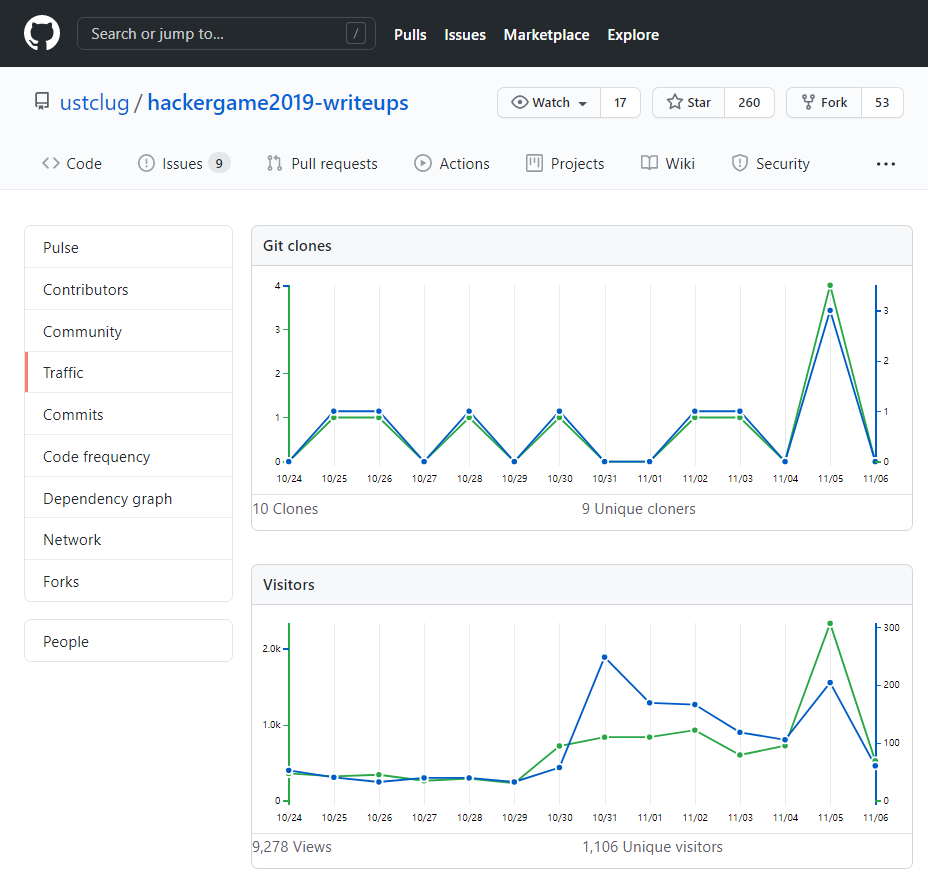Click the 9 Unique cloners summary text
This screenshot has height=885, width=928.
[x=639, y=509]
